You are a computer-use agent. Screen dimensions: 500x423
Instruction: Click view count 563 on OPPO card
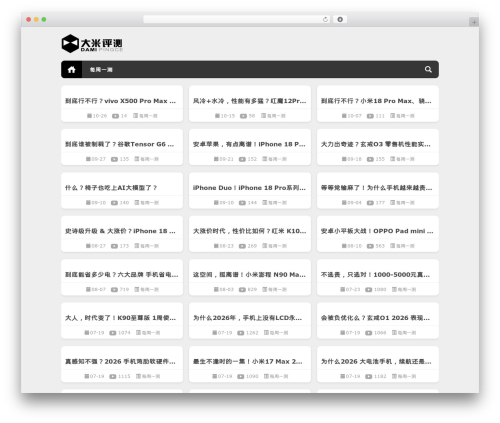pos(380,246)
